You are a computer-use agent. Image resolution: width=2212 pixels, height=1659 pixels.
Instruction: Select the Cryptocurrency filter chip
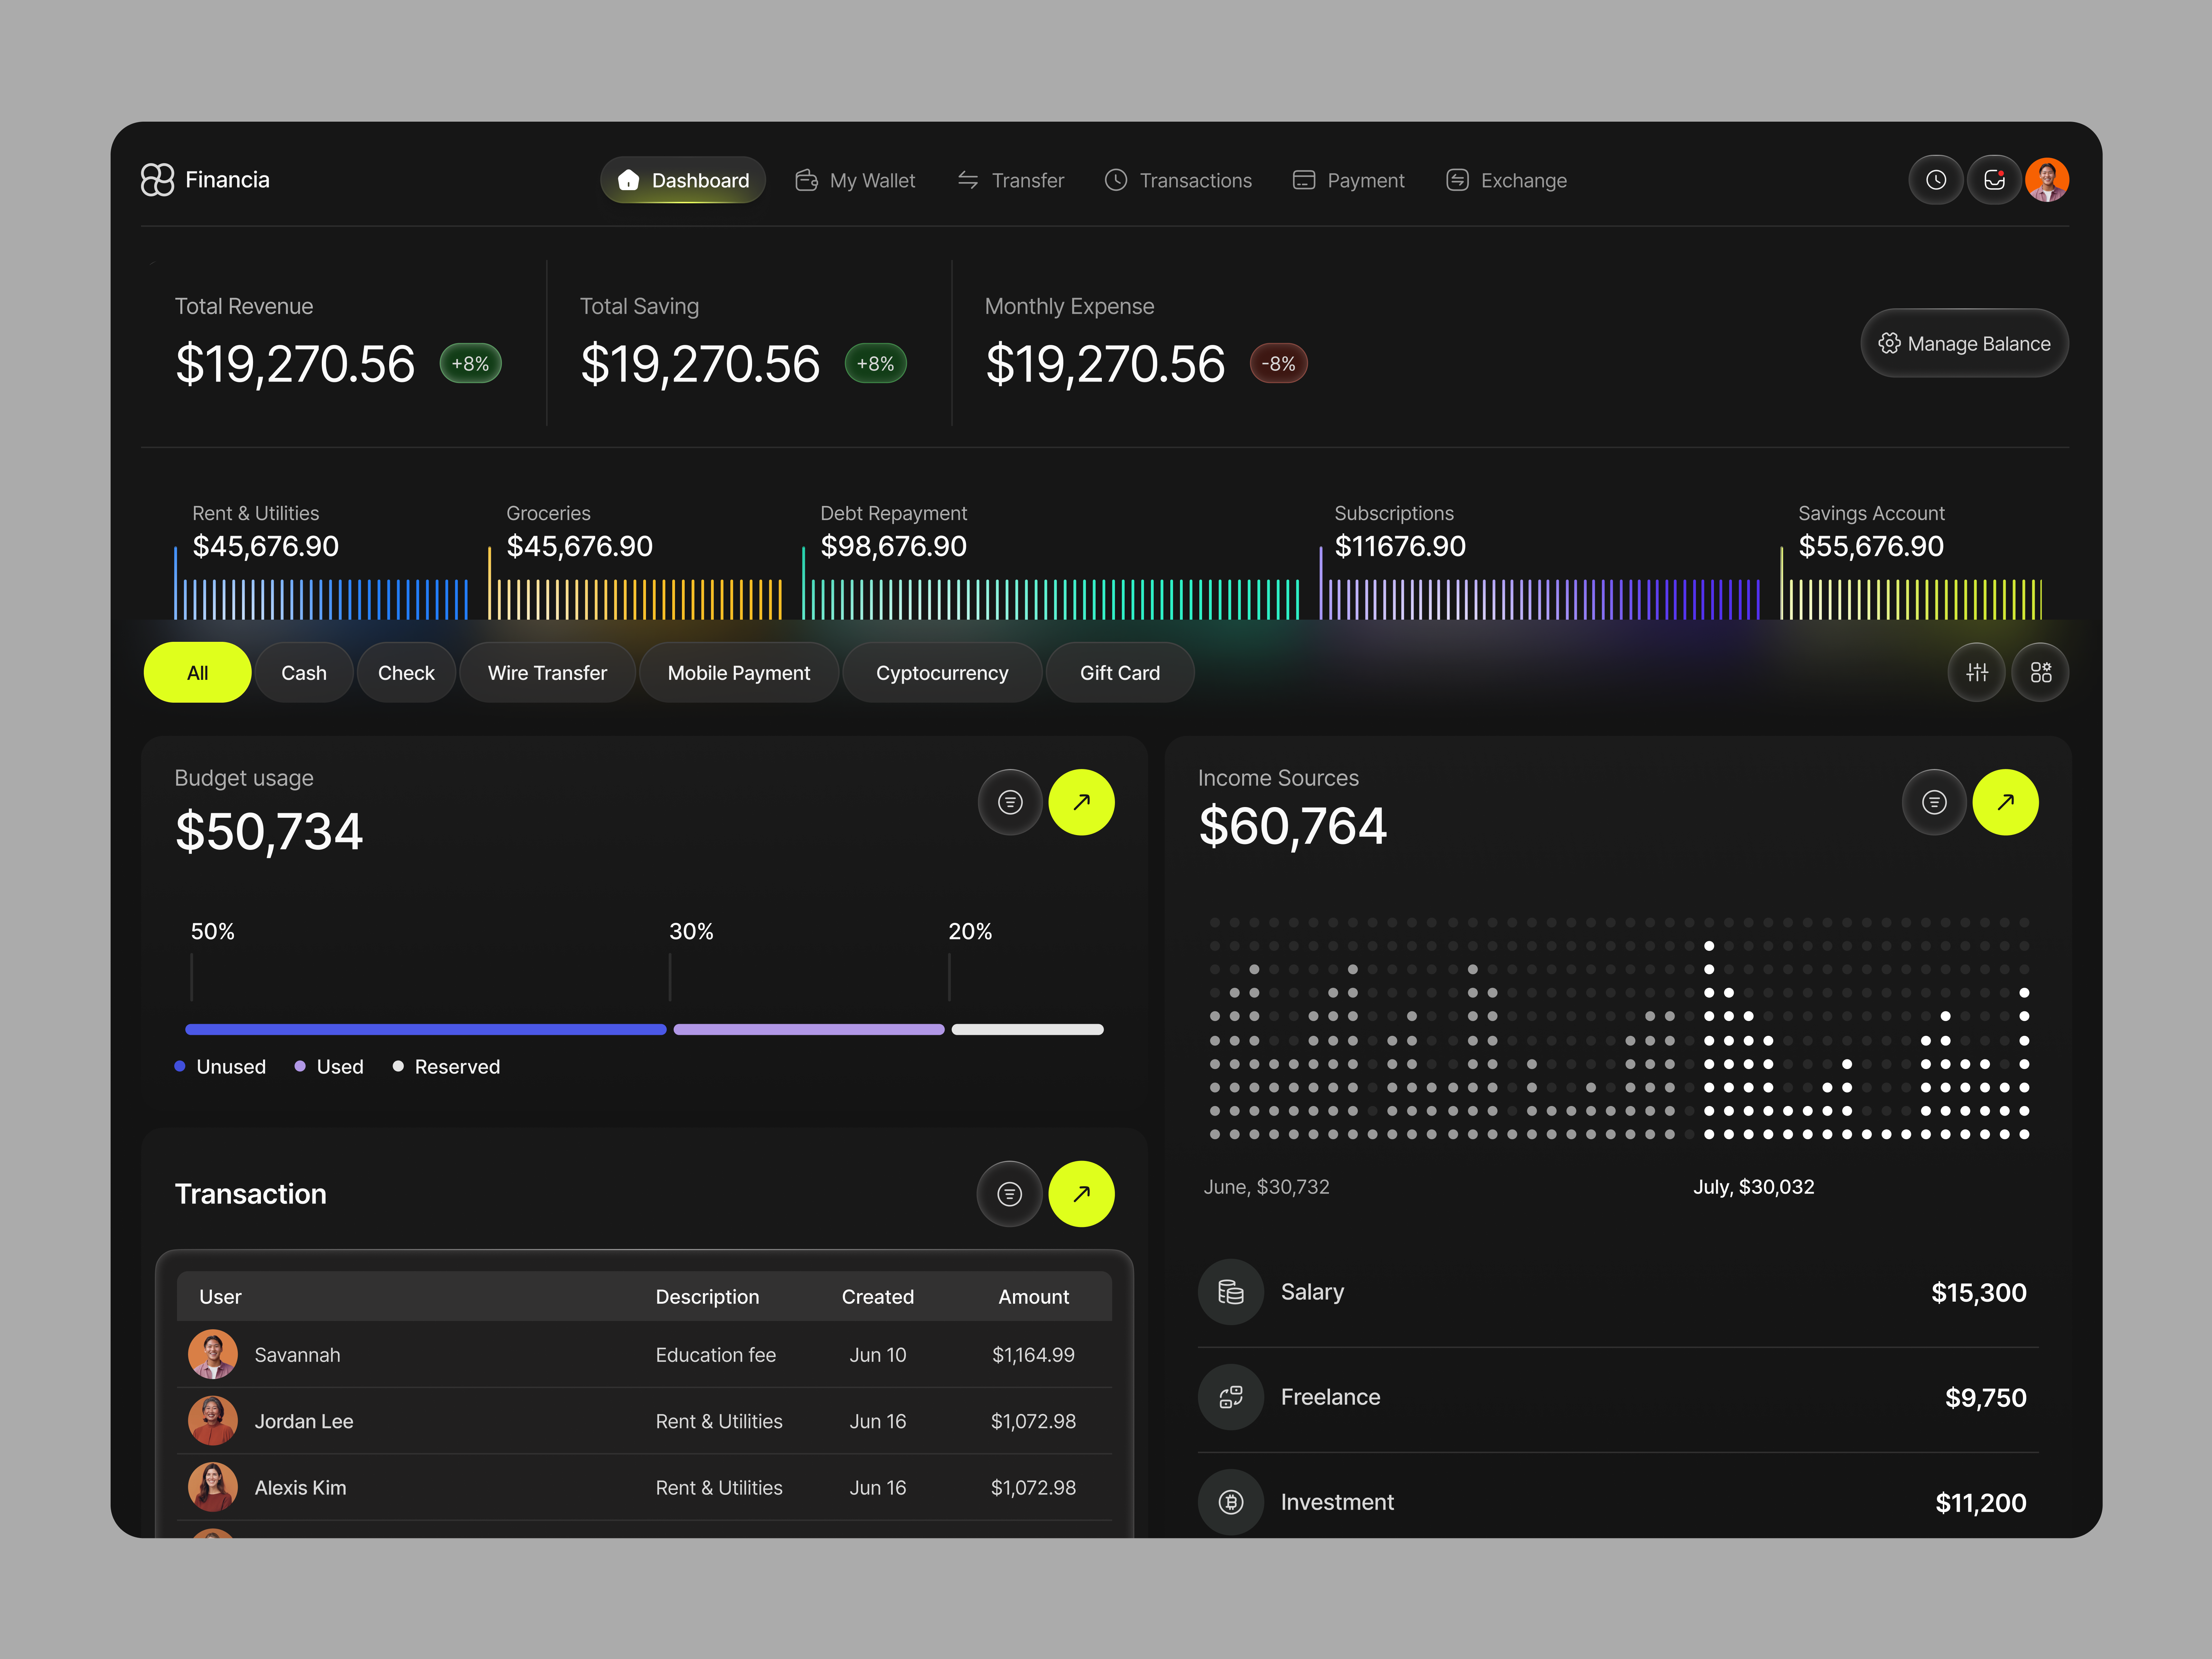click(x=941, y=672)
